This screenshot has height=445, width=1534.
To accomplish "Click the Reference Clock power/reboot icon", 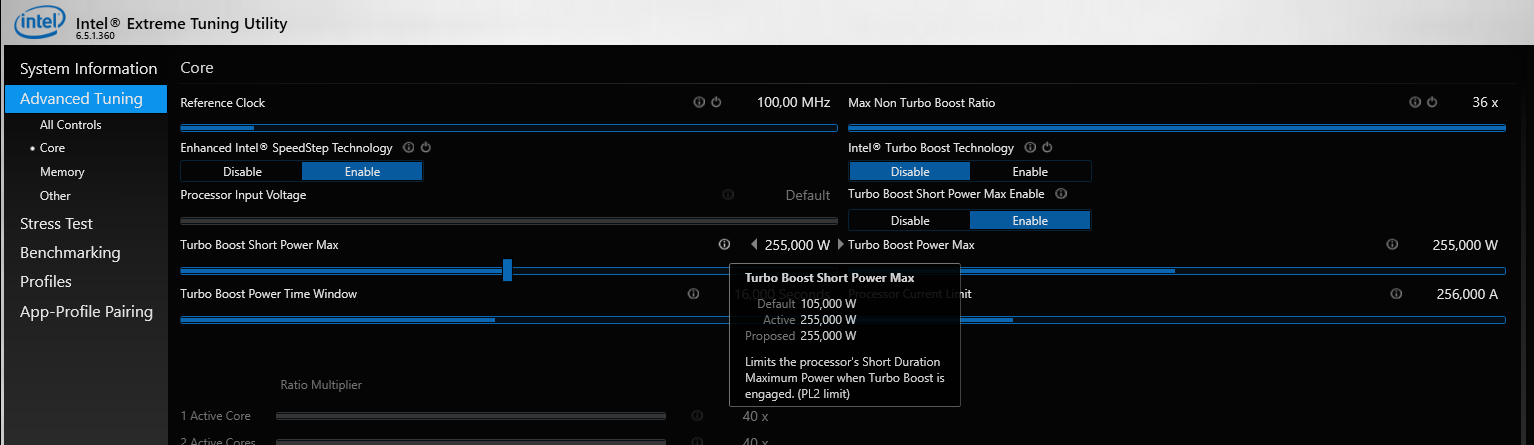I will [716, 102].
